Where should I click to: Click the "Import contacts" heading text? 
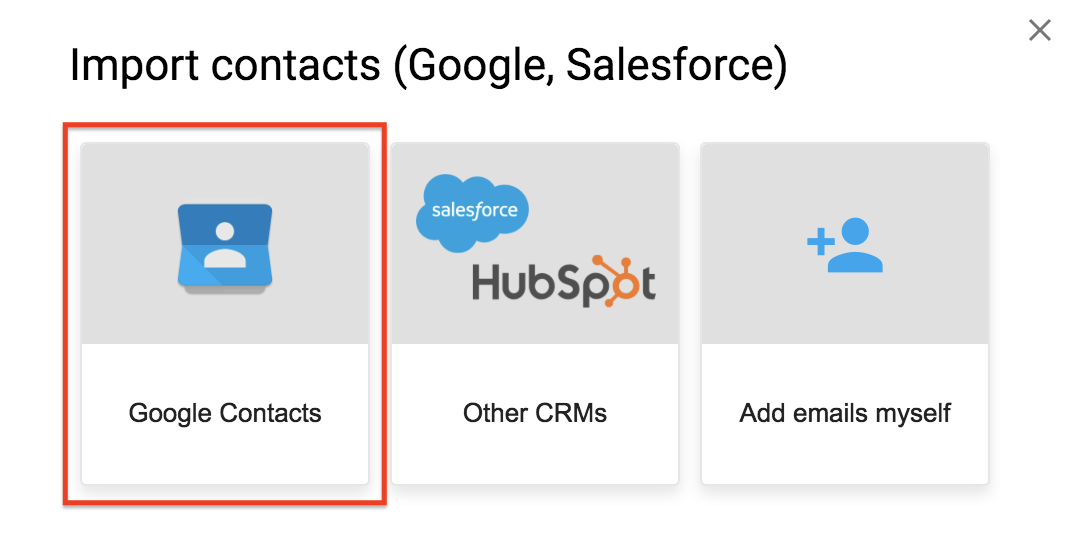[225, 65]
